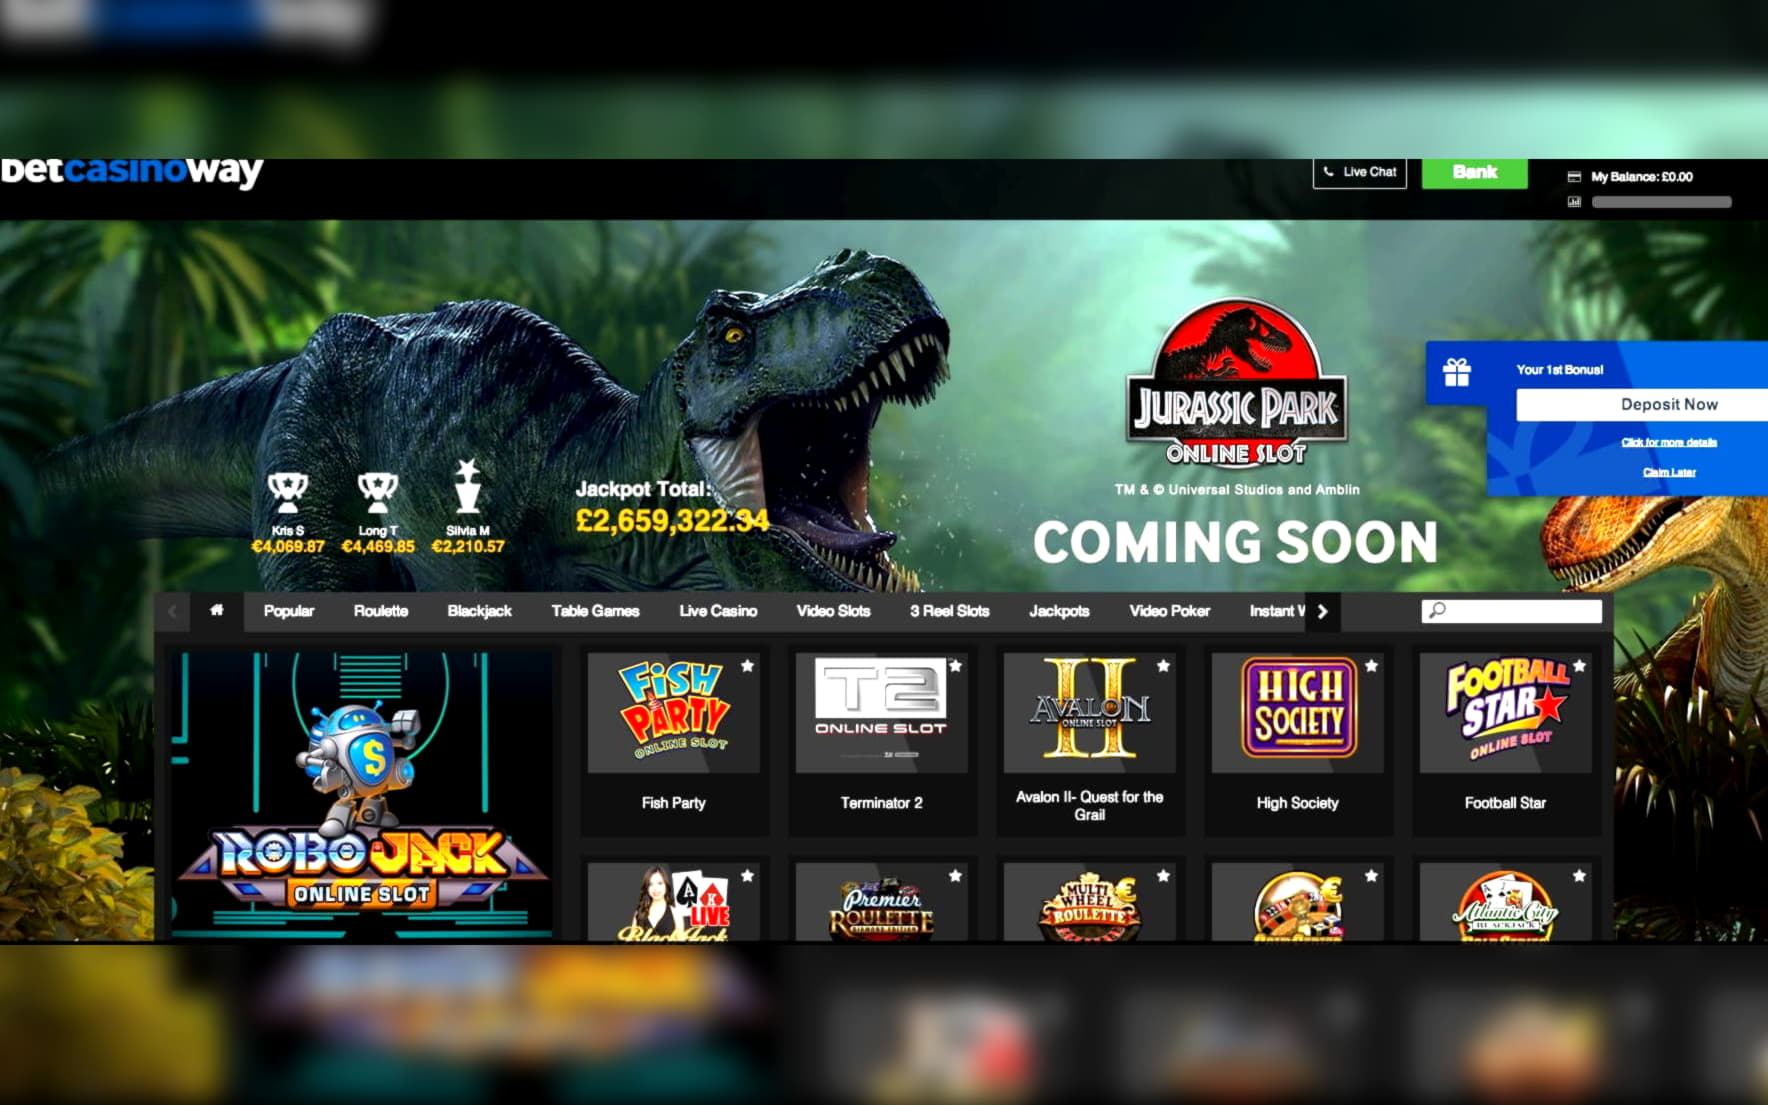1768x1105 pixels.
Task: Click the Jurassic Park Online Slot logo
Action: click(1237, 384)
